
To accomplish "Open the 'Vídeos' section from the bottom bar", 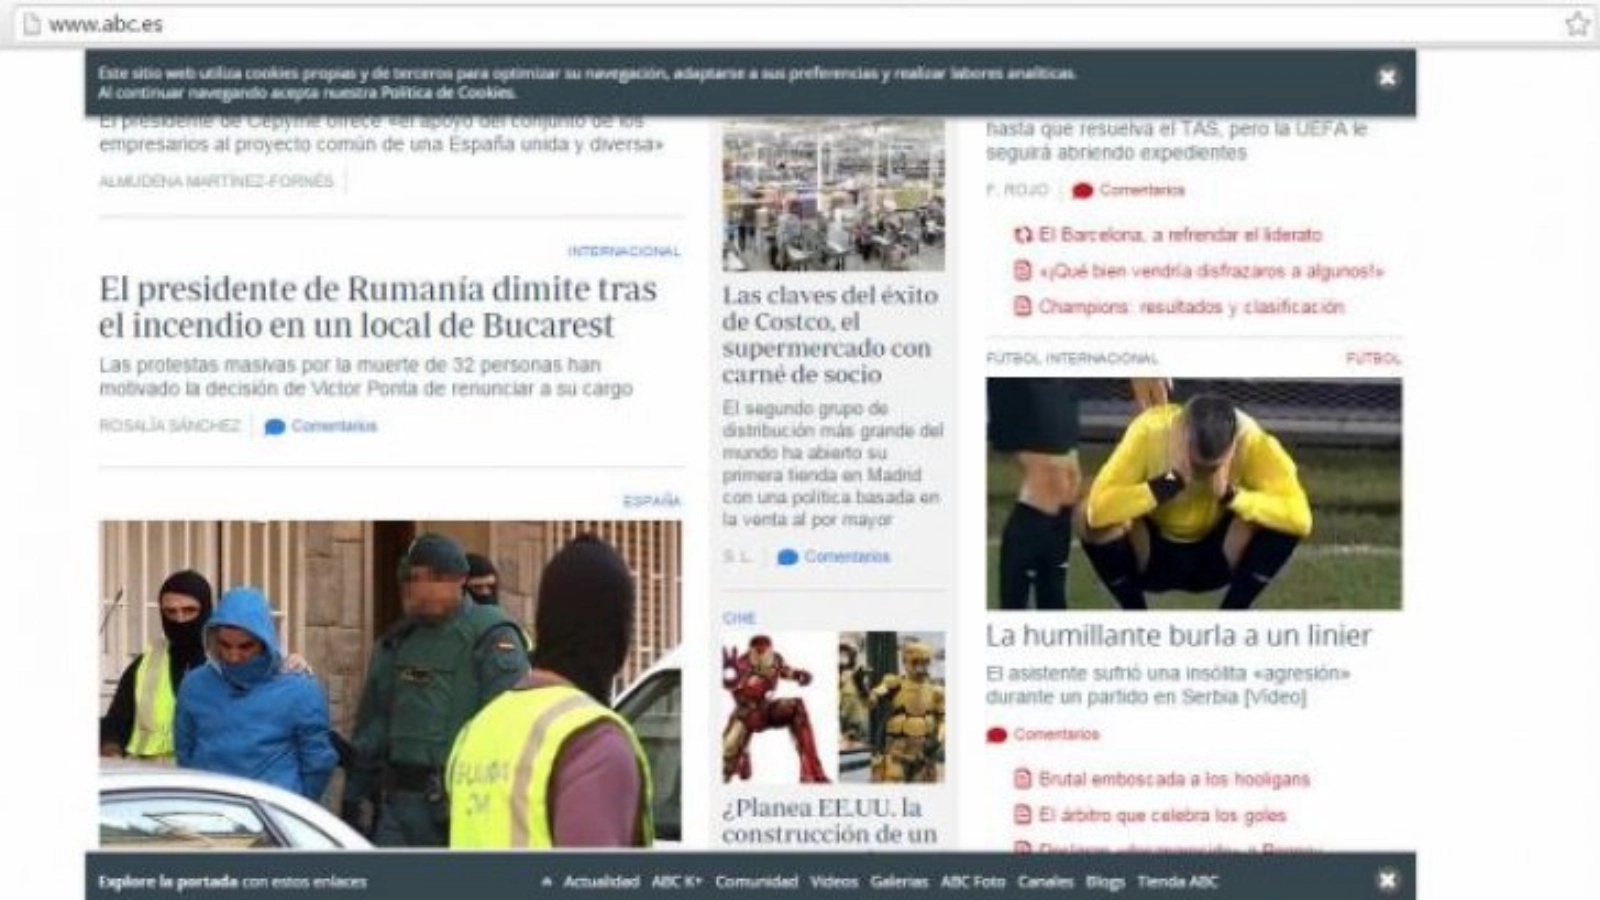I will [x=832, y=883].
